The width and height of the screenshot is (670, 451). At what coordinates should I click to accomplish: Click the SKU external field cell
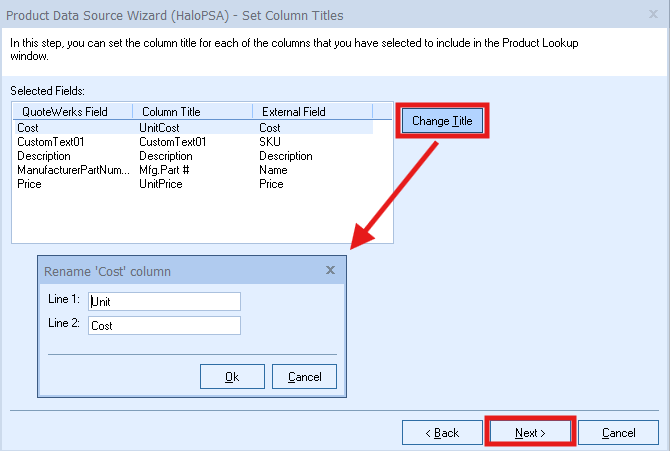click(269, 142)
